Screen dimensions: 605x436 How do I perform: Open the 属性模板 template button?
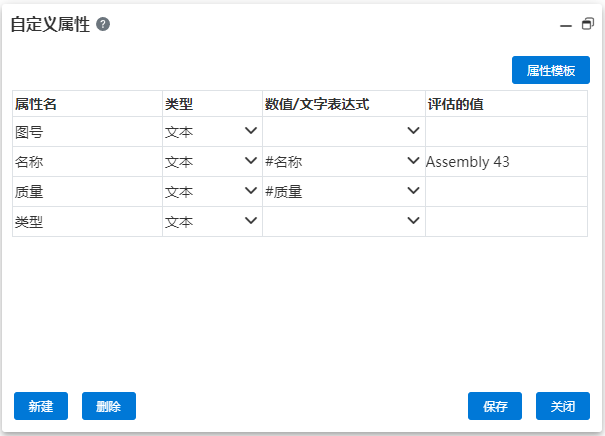pyautogui.click(x=551, y=70)
